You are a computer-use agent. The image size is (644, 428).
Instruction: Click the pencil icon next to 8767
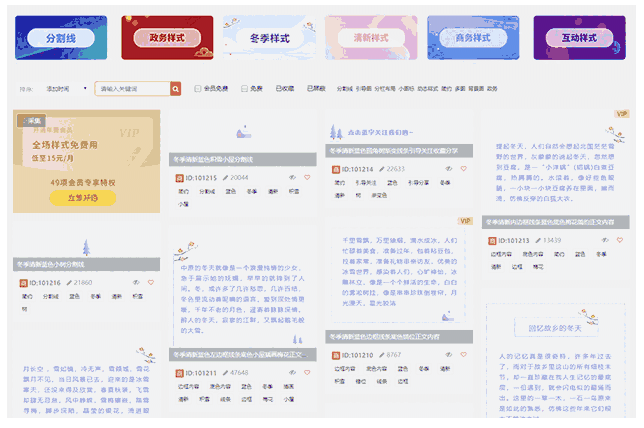coord(382,355)
